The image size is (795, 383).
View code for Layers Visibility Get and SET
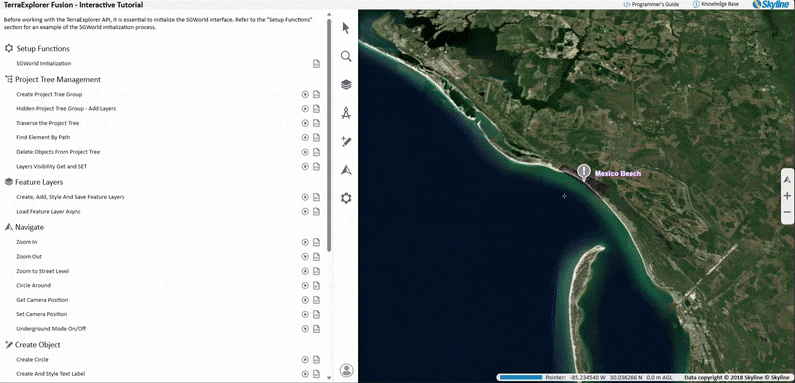click(x=316, y=166)
